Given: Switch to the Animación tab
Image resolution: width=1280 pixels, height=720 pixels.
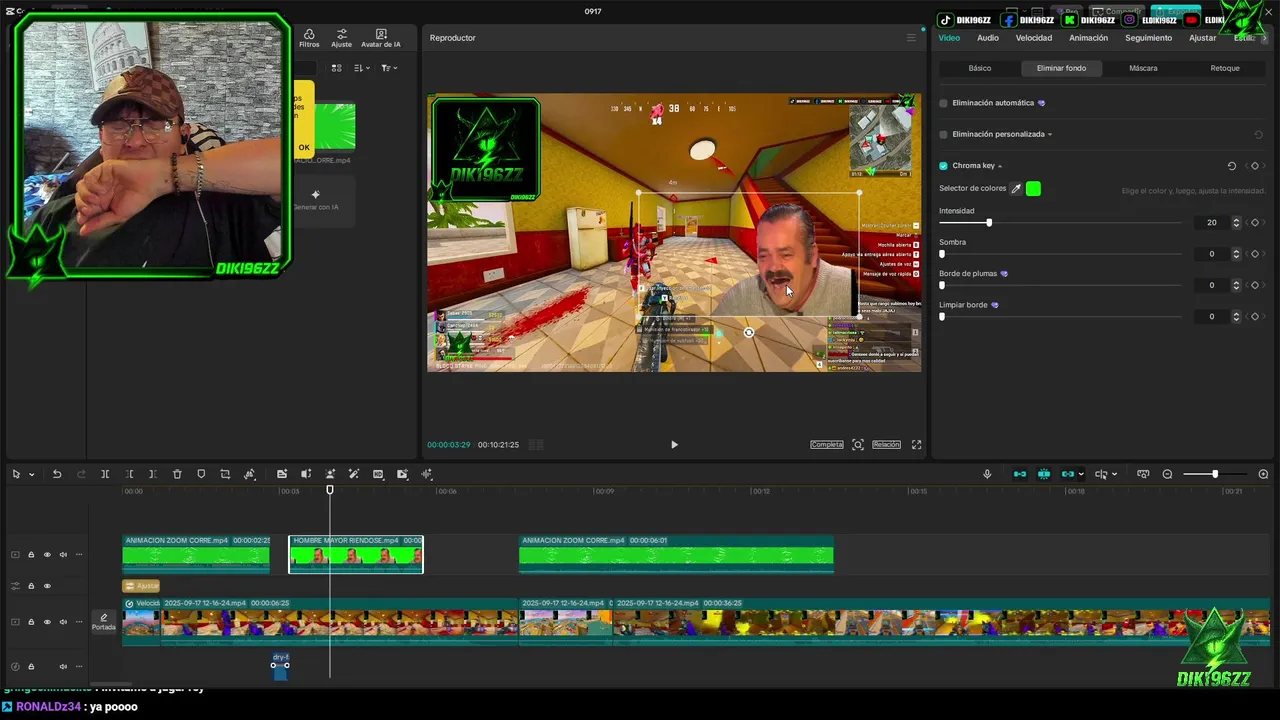Looking at the screenshot, I should [1088, 38].
